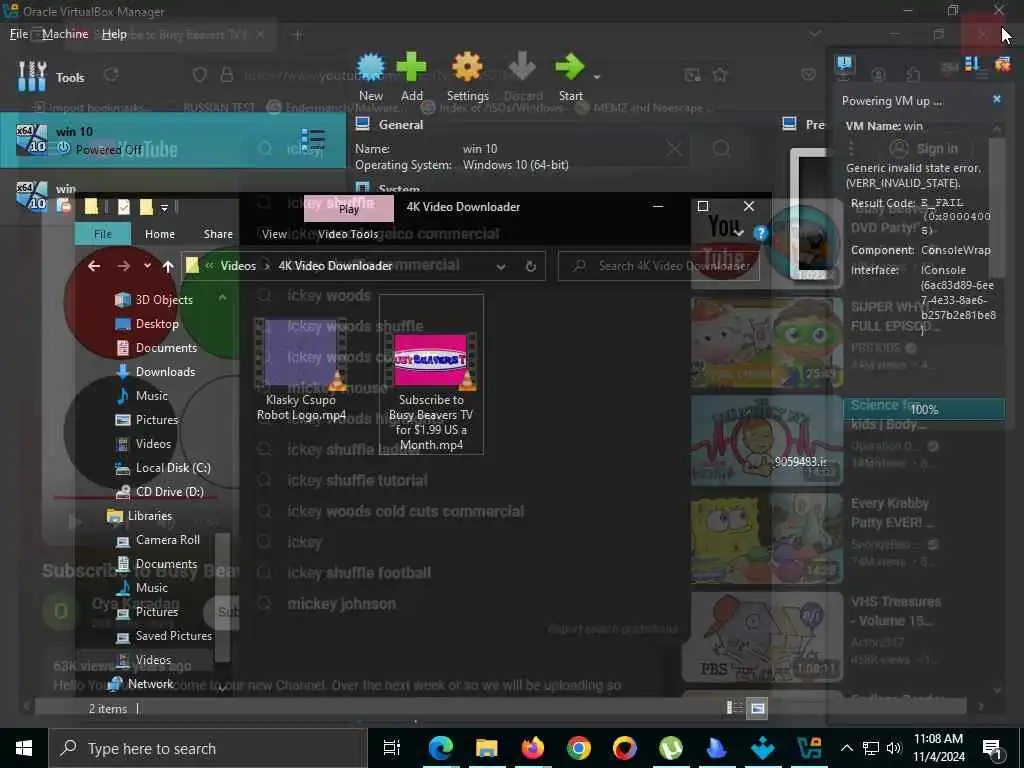Open Home tab in File Explorer ribbon

160,234
